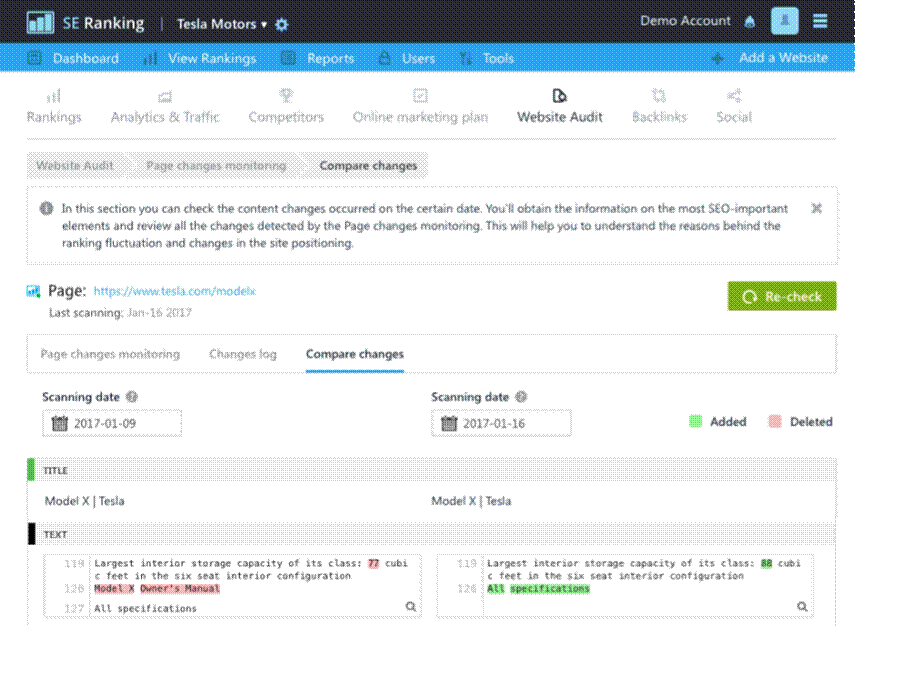Screen dimensions: 903x676
Task: Switch to the Changes log tab
Action: click(243, 354)
